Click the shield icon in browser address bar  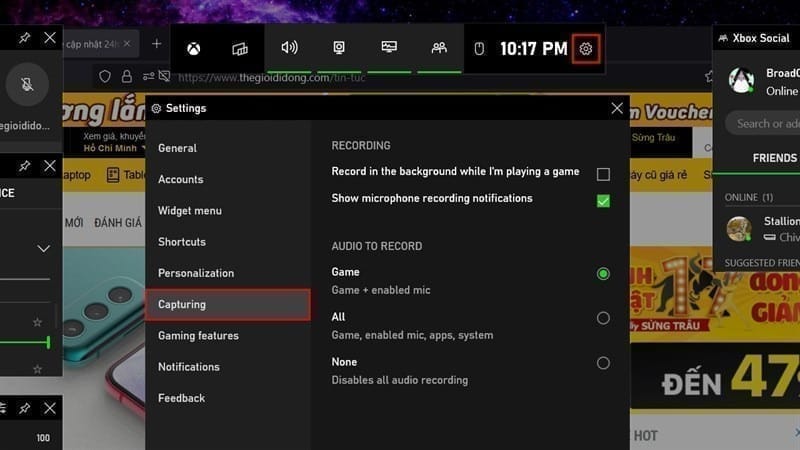[105, 77]
